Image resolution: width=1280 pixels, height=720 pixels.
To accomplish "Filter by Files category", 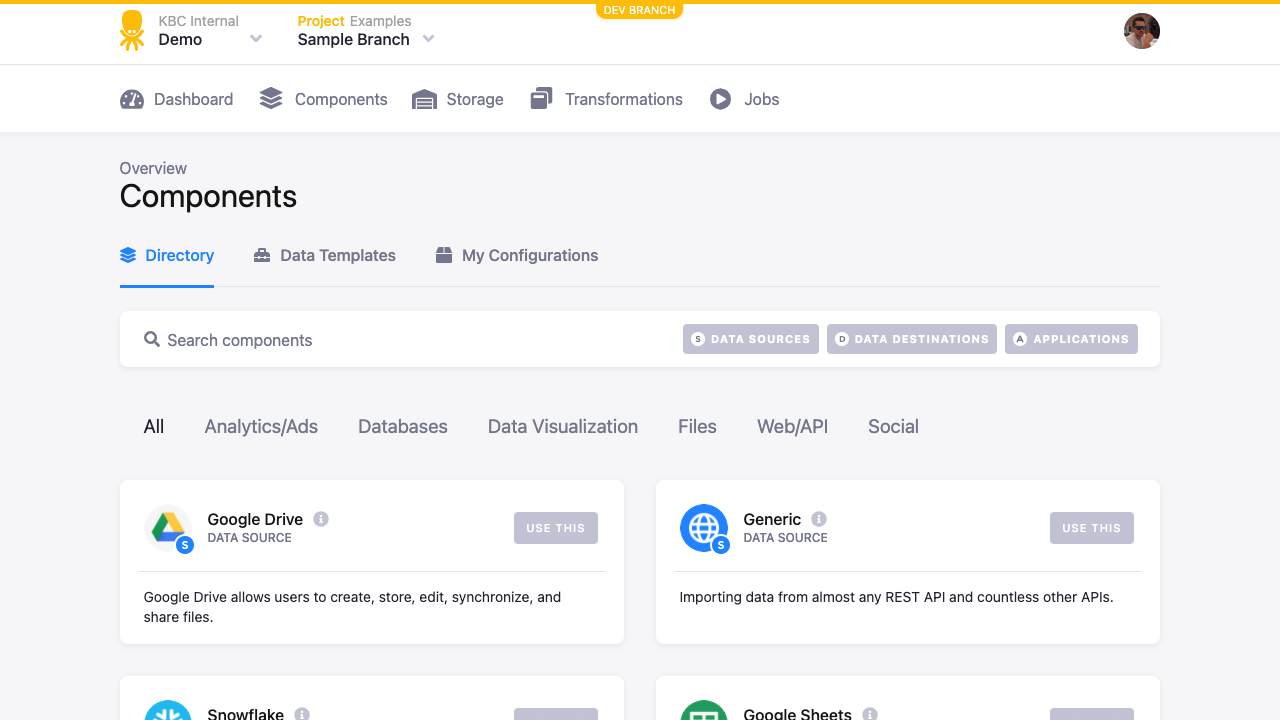I will pos(697,427).
